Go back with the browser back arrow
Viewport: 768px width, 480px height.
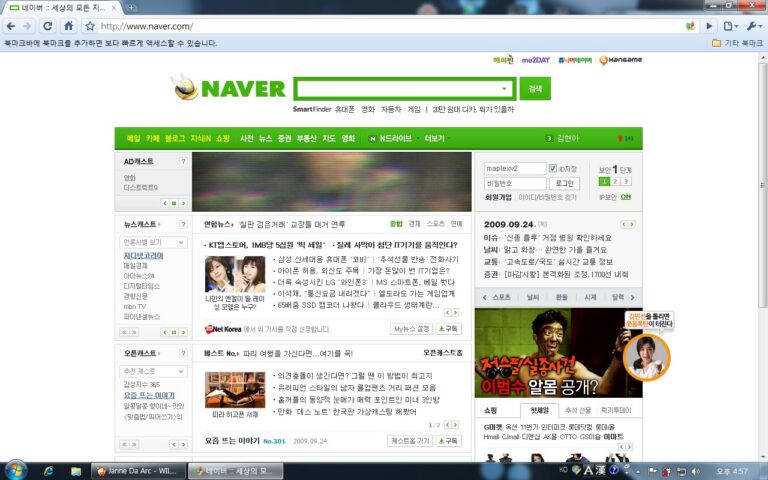[x=11, y=26]
